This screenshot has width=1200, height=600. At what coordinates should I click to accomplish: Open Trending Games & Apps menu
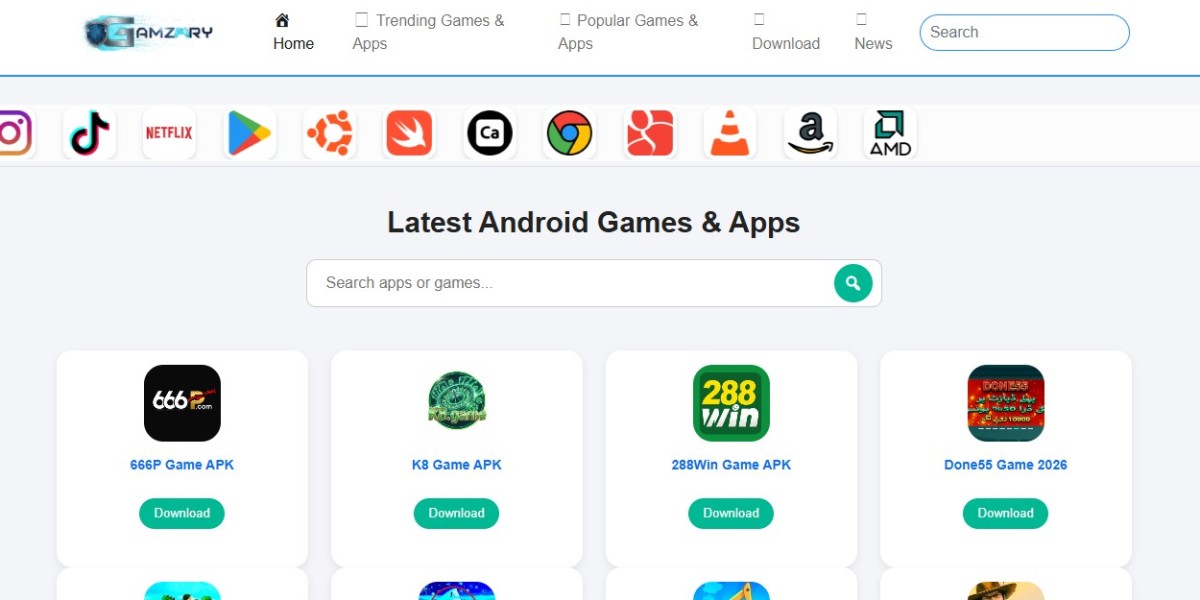click(429, 32)
